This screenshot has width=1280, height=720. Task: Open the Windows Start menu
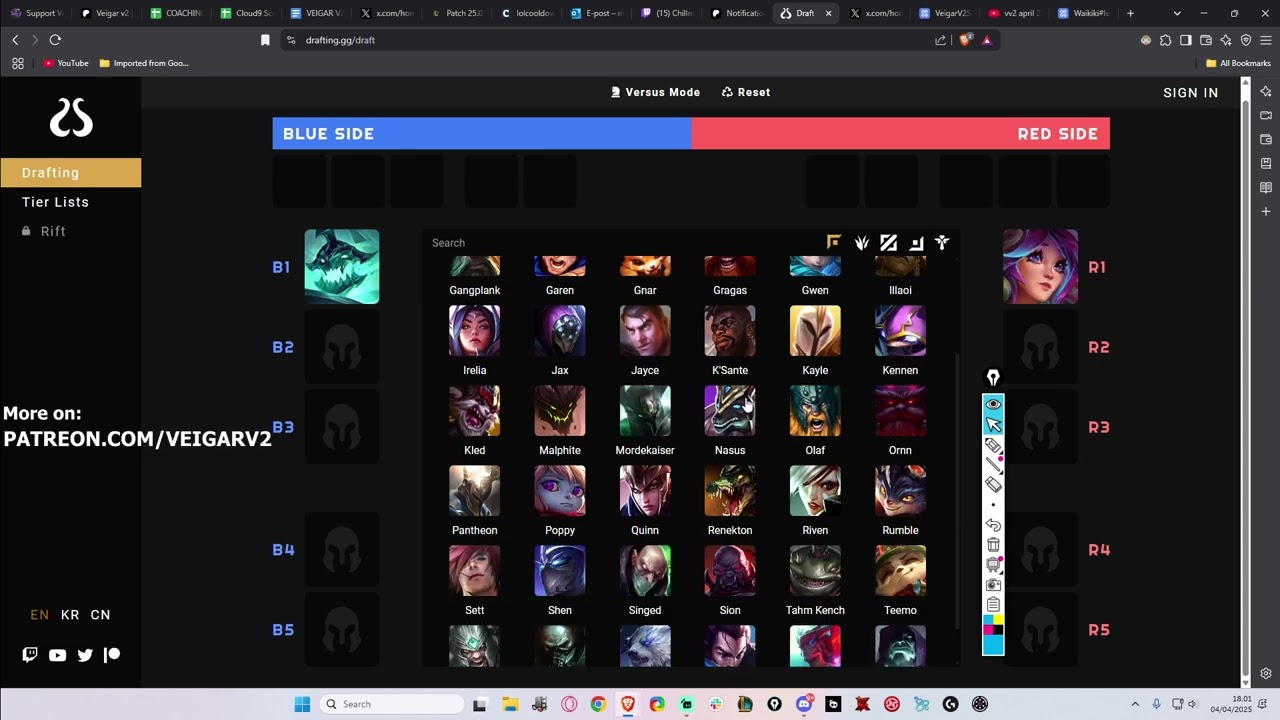(x=302, y=704)
